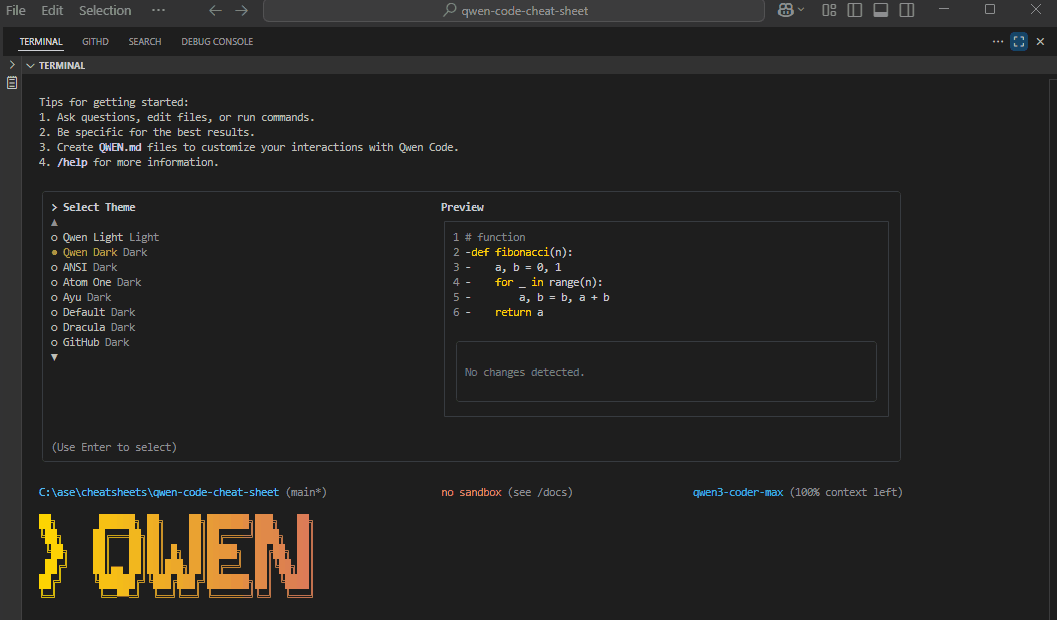Switch to the TERMINAL tab
1057x620 pixels.
coord(41,42)
